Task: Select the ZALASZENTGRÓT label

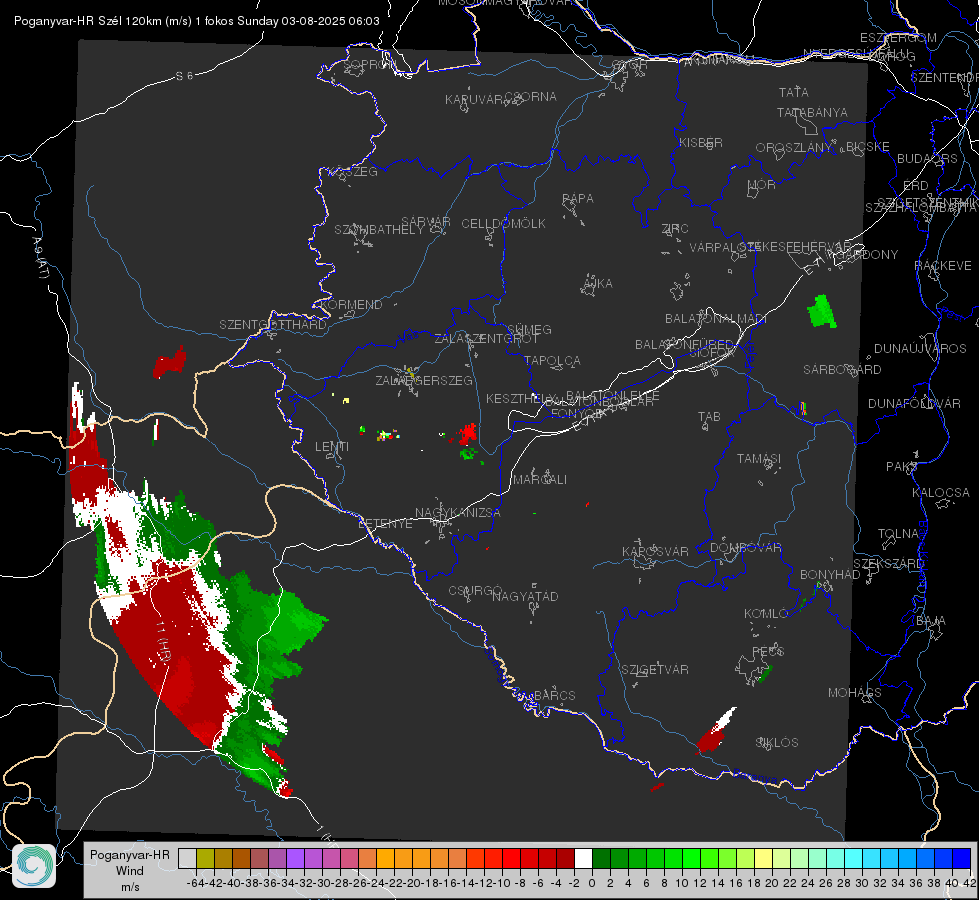Action: [486, 339]
